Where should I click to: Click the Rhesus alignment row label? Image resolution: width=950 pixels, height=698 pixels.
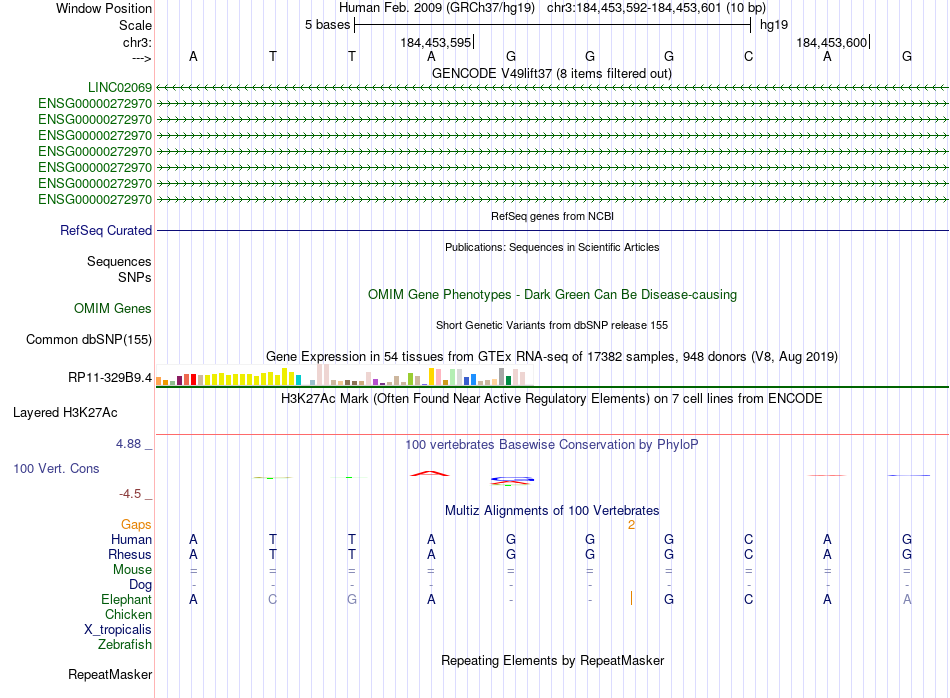(130, 554)
